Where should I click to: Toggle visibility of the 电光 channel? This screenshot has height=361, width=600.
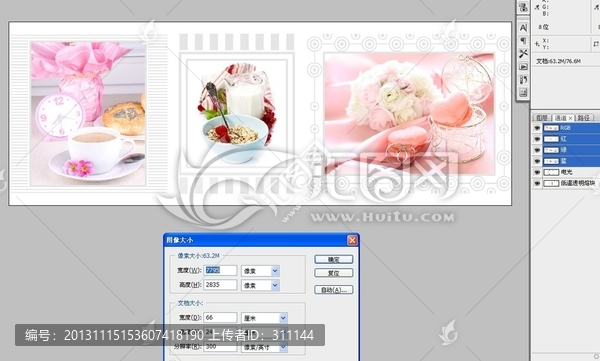(537, 172)
